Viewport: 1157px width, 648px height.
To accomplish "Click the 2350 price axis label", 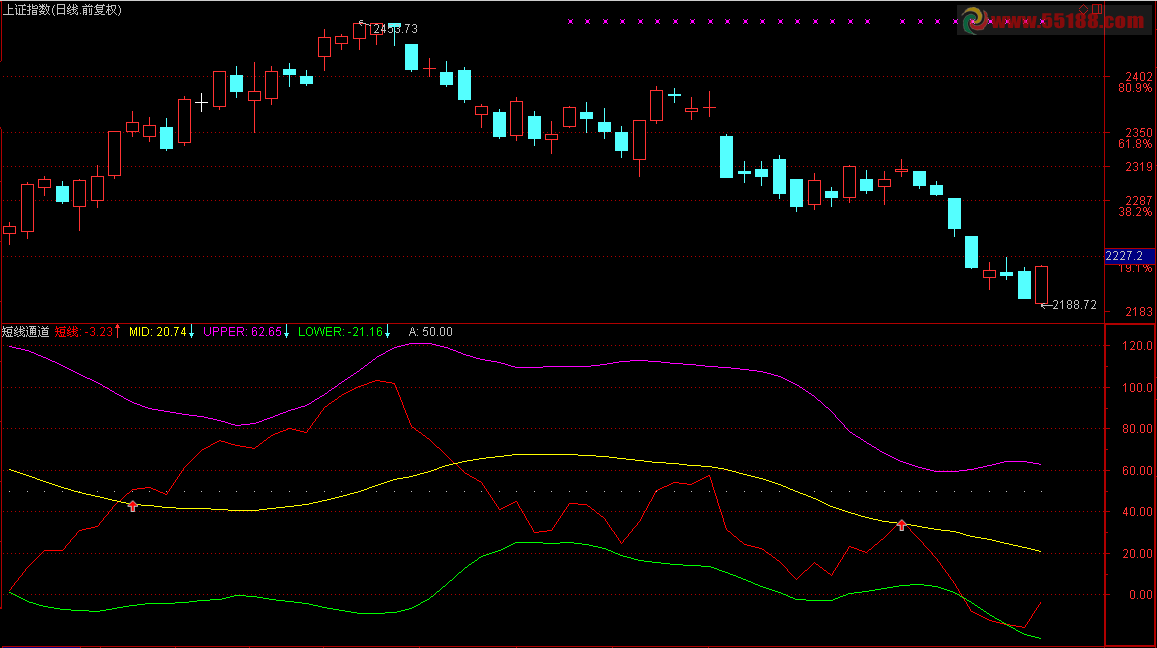I will tap(1139, 133).
